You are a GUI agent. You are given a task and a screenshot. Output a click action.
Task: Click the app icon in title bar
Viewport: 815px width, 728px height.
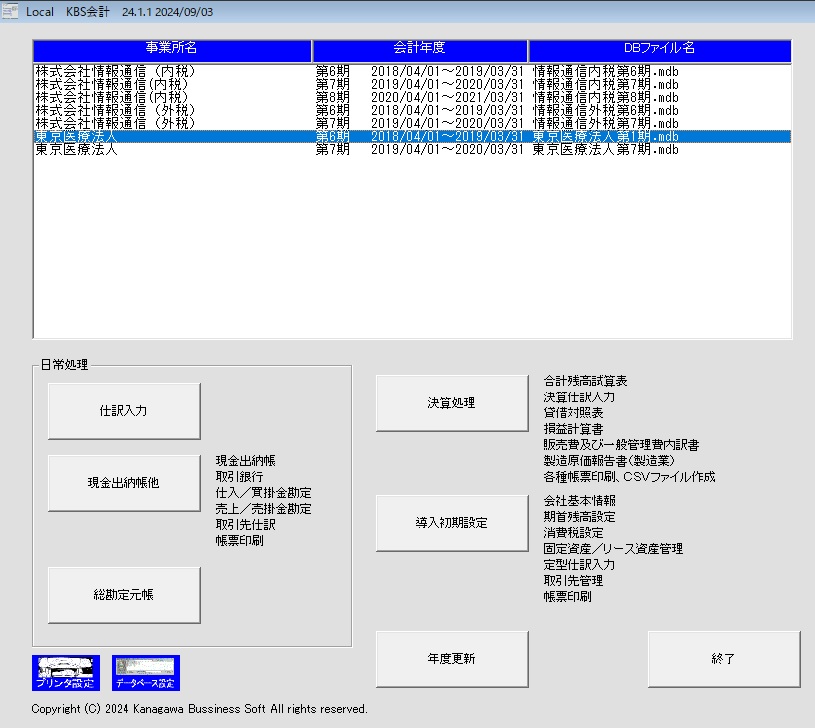[x=11, y=11]
